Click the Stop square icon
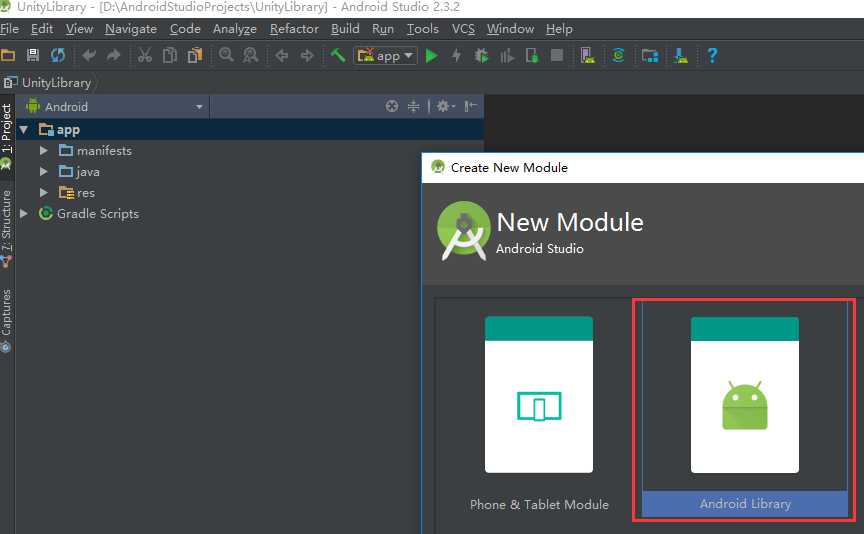Image resolution: width=864 pixels, height=534 pixels. coord(557,55)
